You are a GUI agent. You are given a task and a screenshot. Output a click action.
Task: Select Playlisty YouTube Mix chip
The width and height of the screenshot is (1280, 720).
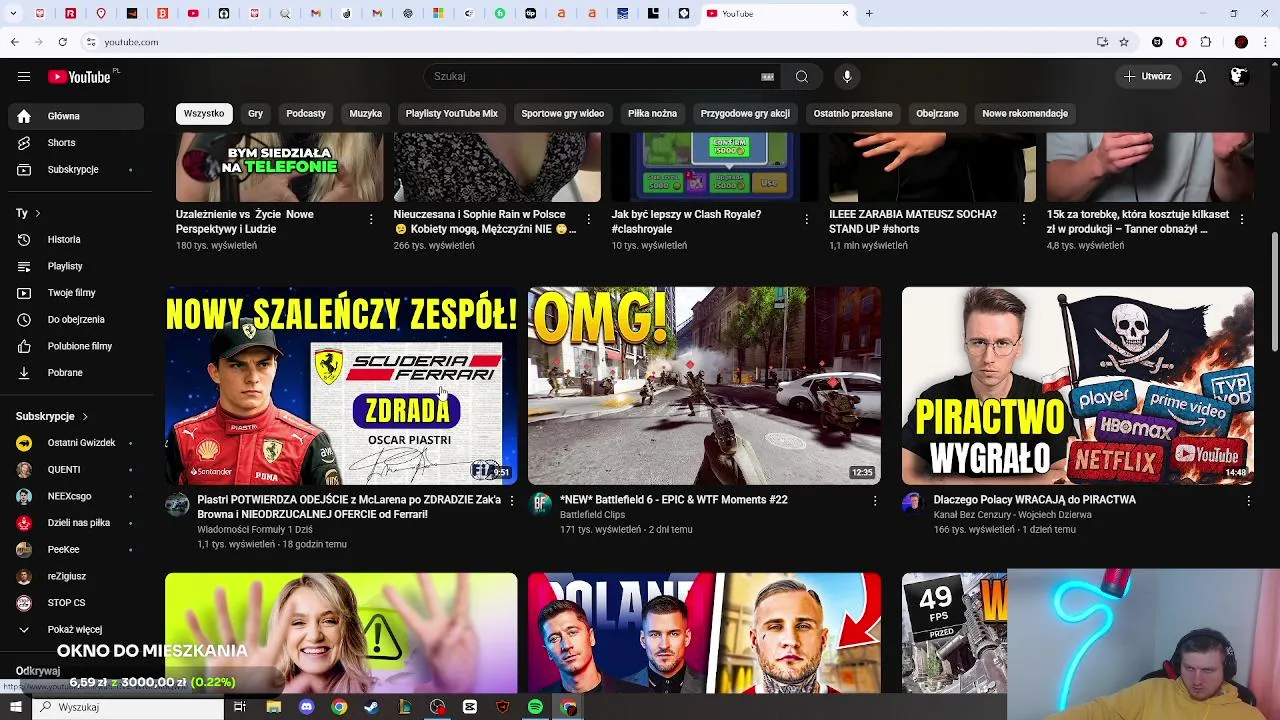[451, 113]
